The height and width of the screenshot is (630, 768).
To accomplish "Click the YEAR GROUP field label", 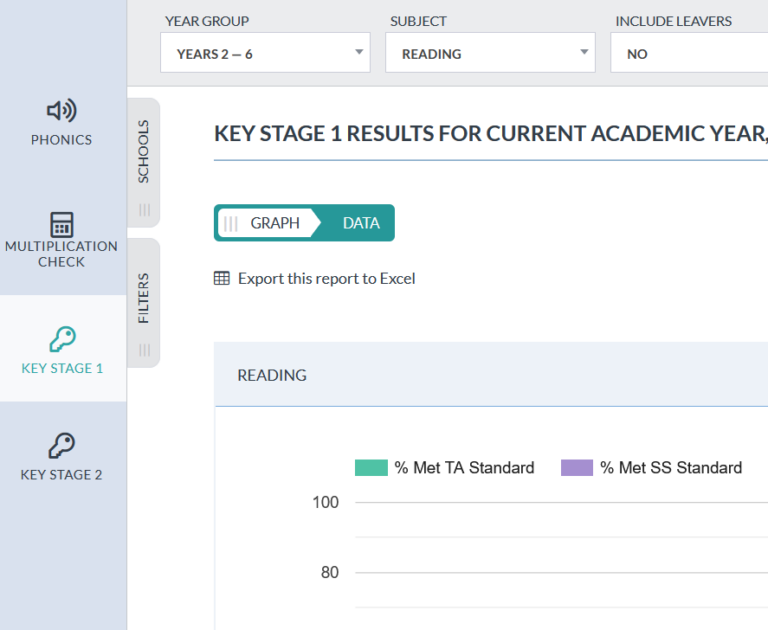I will tap(207, 21).
